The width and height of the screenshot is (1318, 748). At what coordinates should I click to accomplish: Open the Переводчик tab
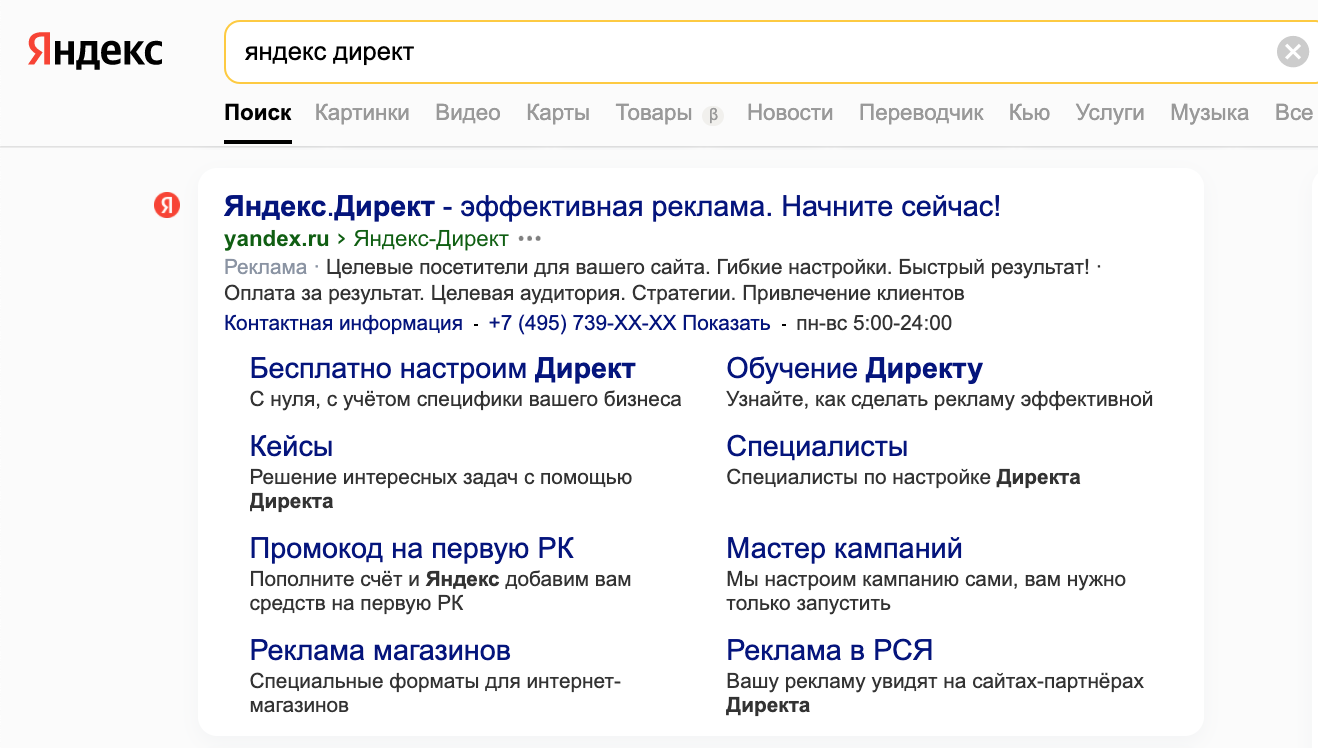click(x=921, y=113)
